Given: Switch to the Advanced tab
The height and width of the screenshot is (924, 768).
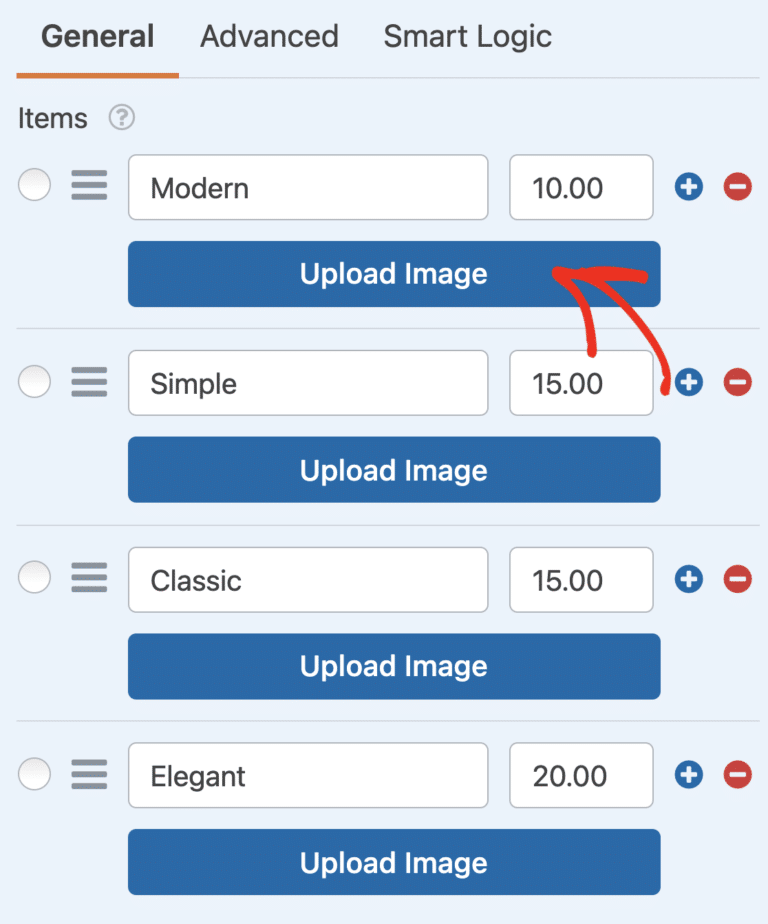Looking at the screenshot, I should tap(268, 36).
